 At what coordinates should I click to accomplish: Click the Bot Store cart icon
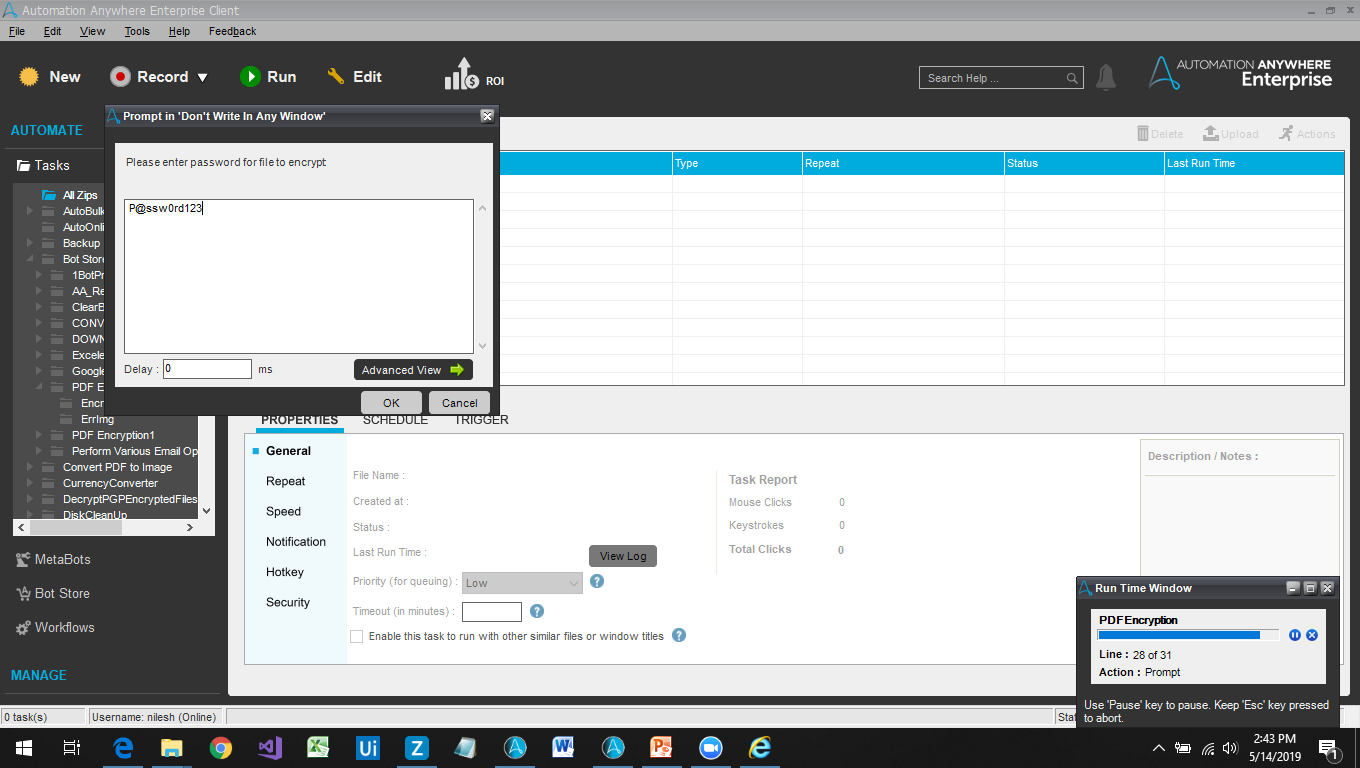[x=24, y=593]
